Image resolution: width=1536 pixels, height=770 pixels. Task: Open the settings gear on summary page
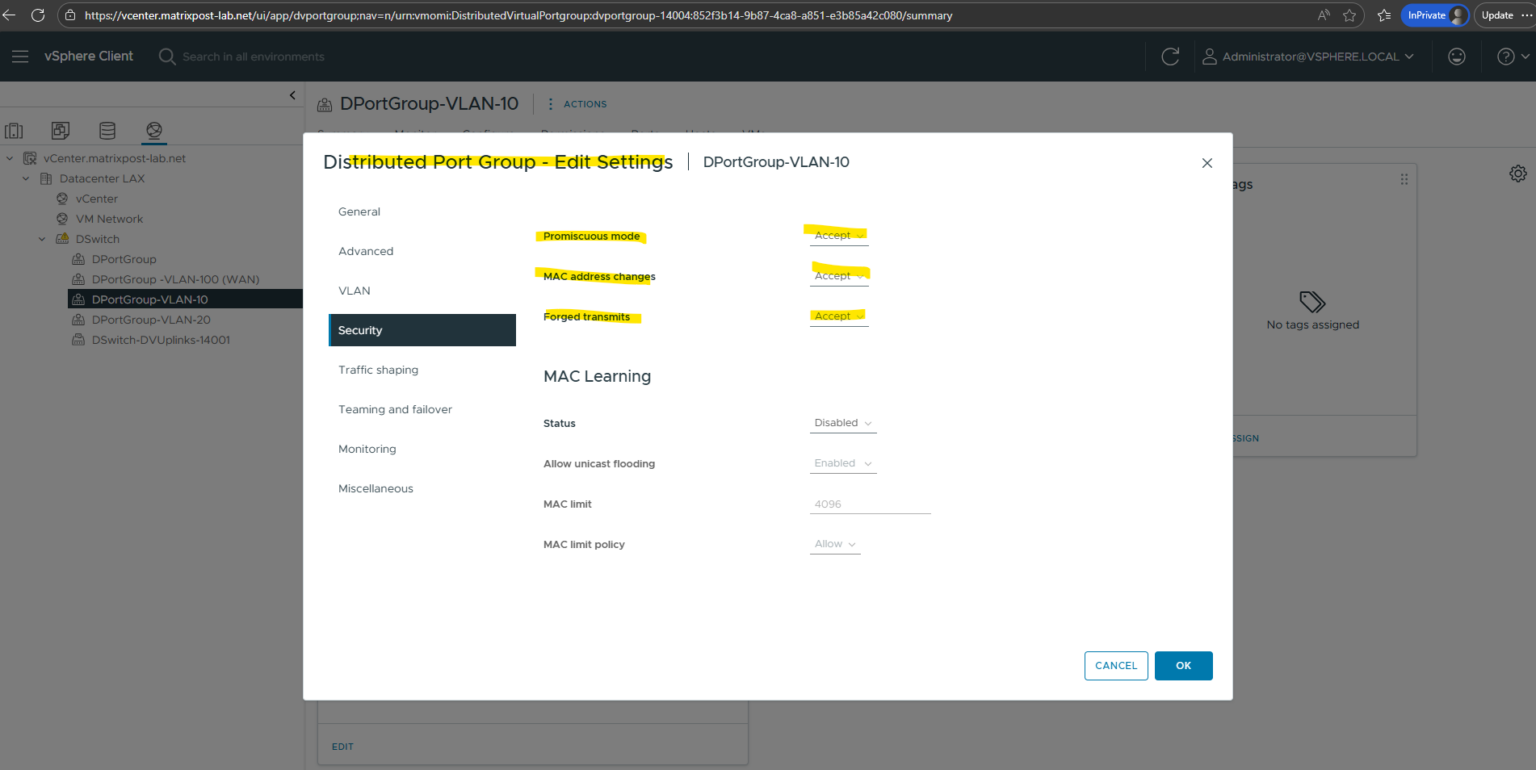pos(1518,174)
